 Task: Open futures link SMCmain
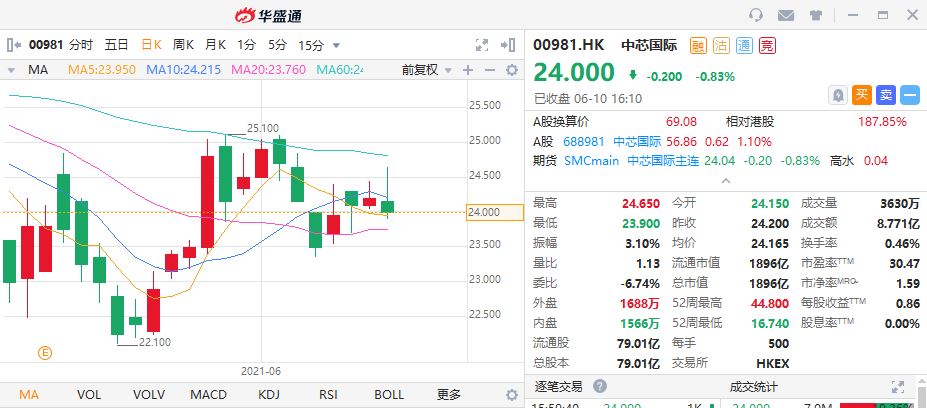(591, 161)
